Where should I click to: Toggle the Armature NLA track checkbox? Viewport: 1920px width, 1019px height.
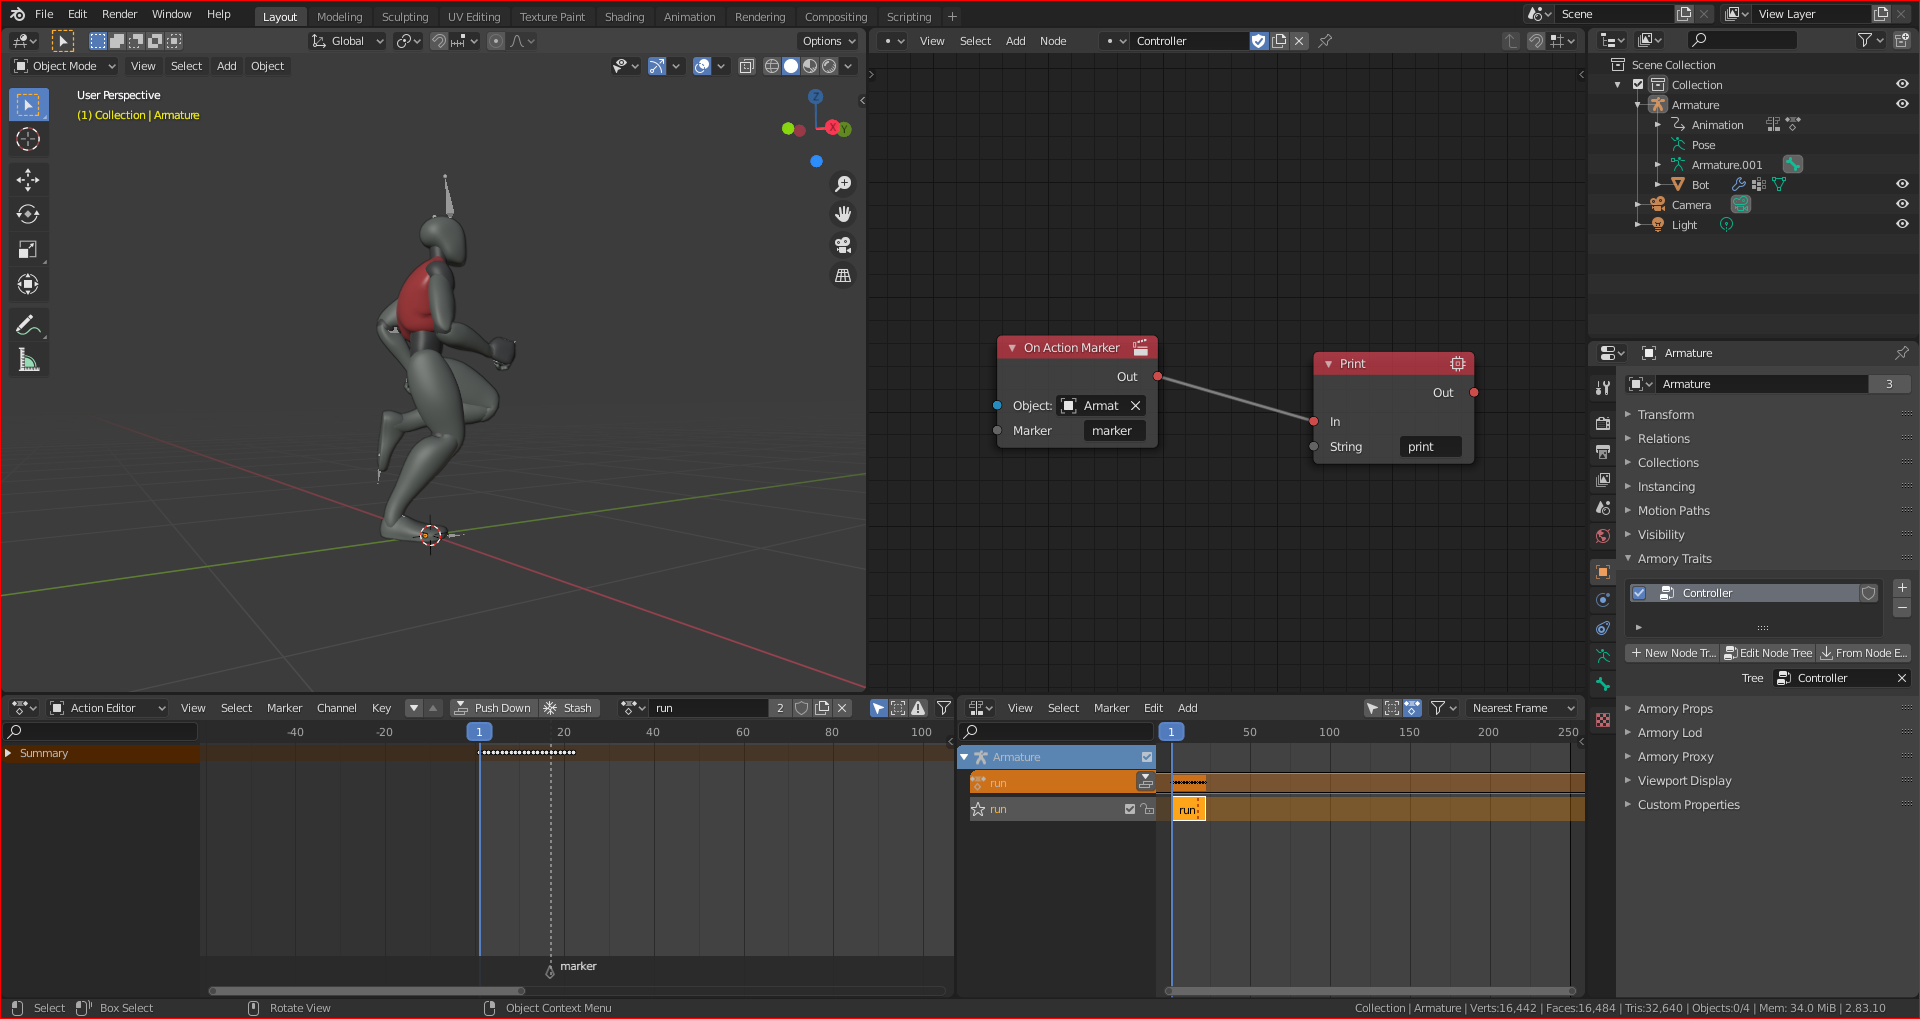[x=1147, y=757]
